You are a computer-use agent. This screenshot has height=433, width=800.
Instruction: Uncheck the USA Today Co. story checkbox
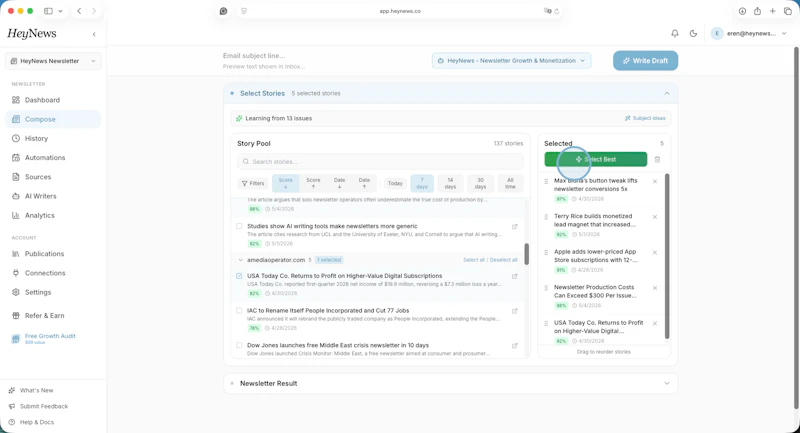click(239, 276)
